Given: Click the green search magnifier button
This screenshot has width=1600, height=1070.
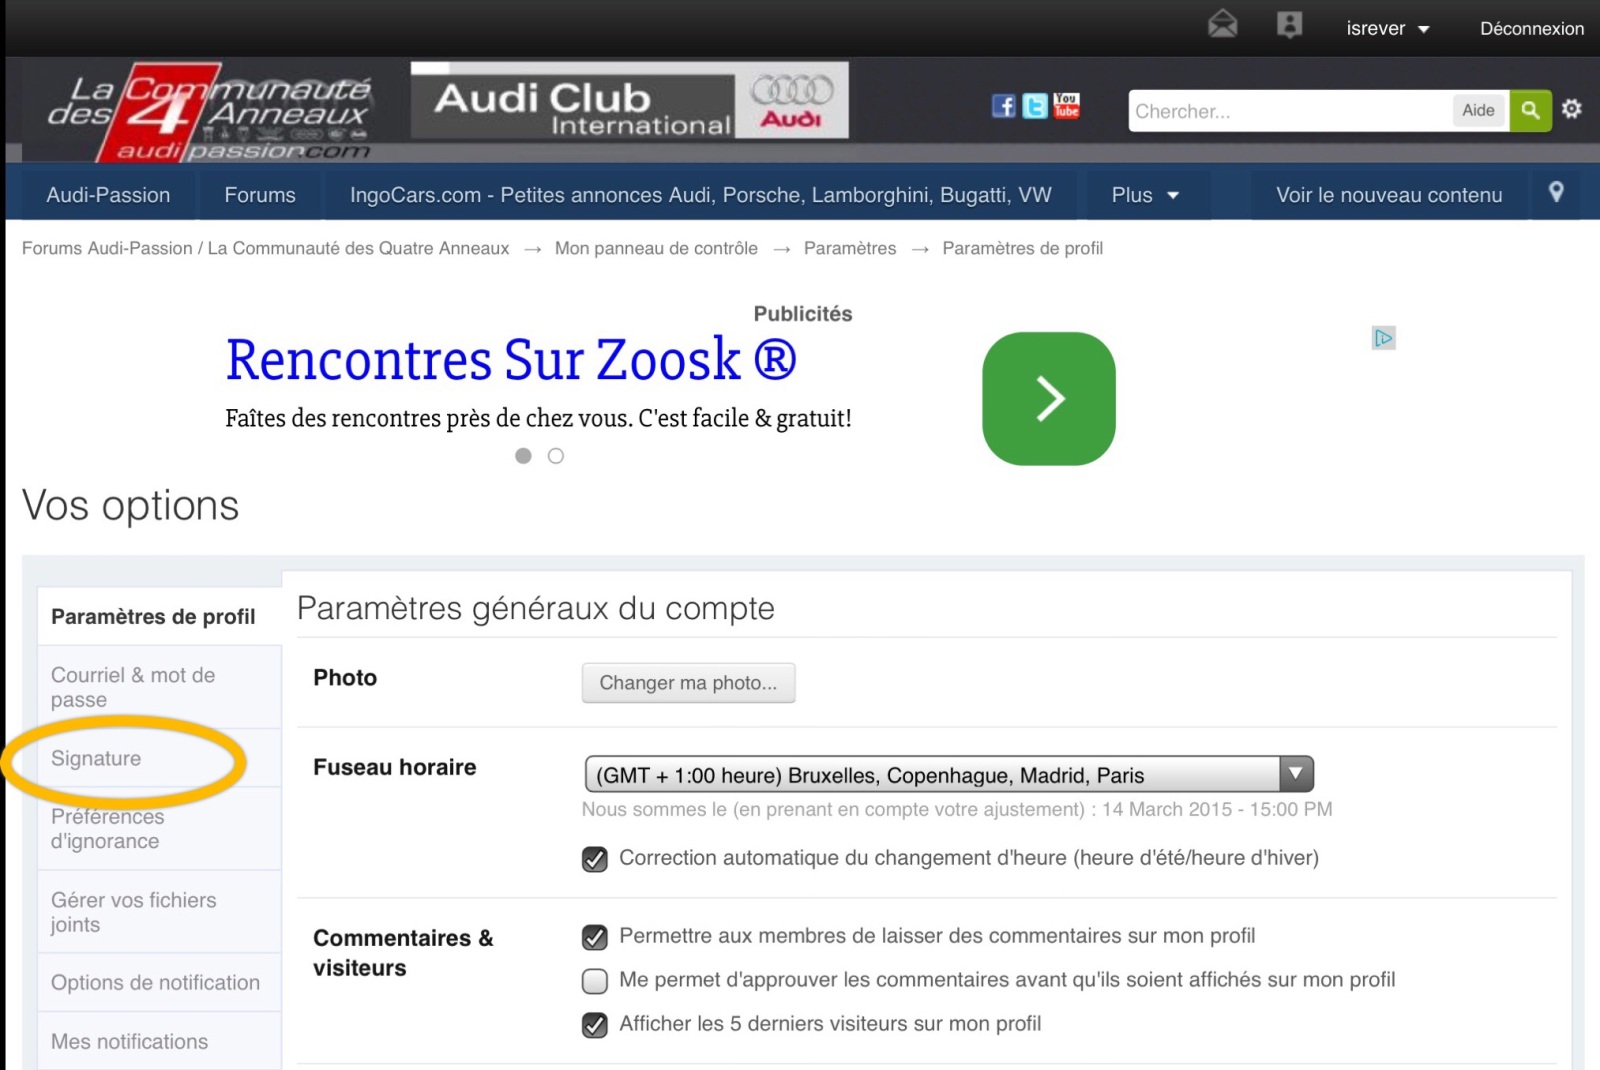Looking at the screenshot, I should coord(1530,110).
